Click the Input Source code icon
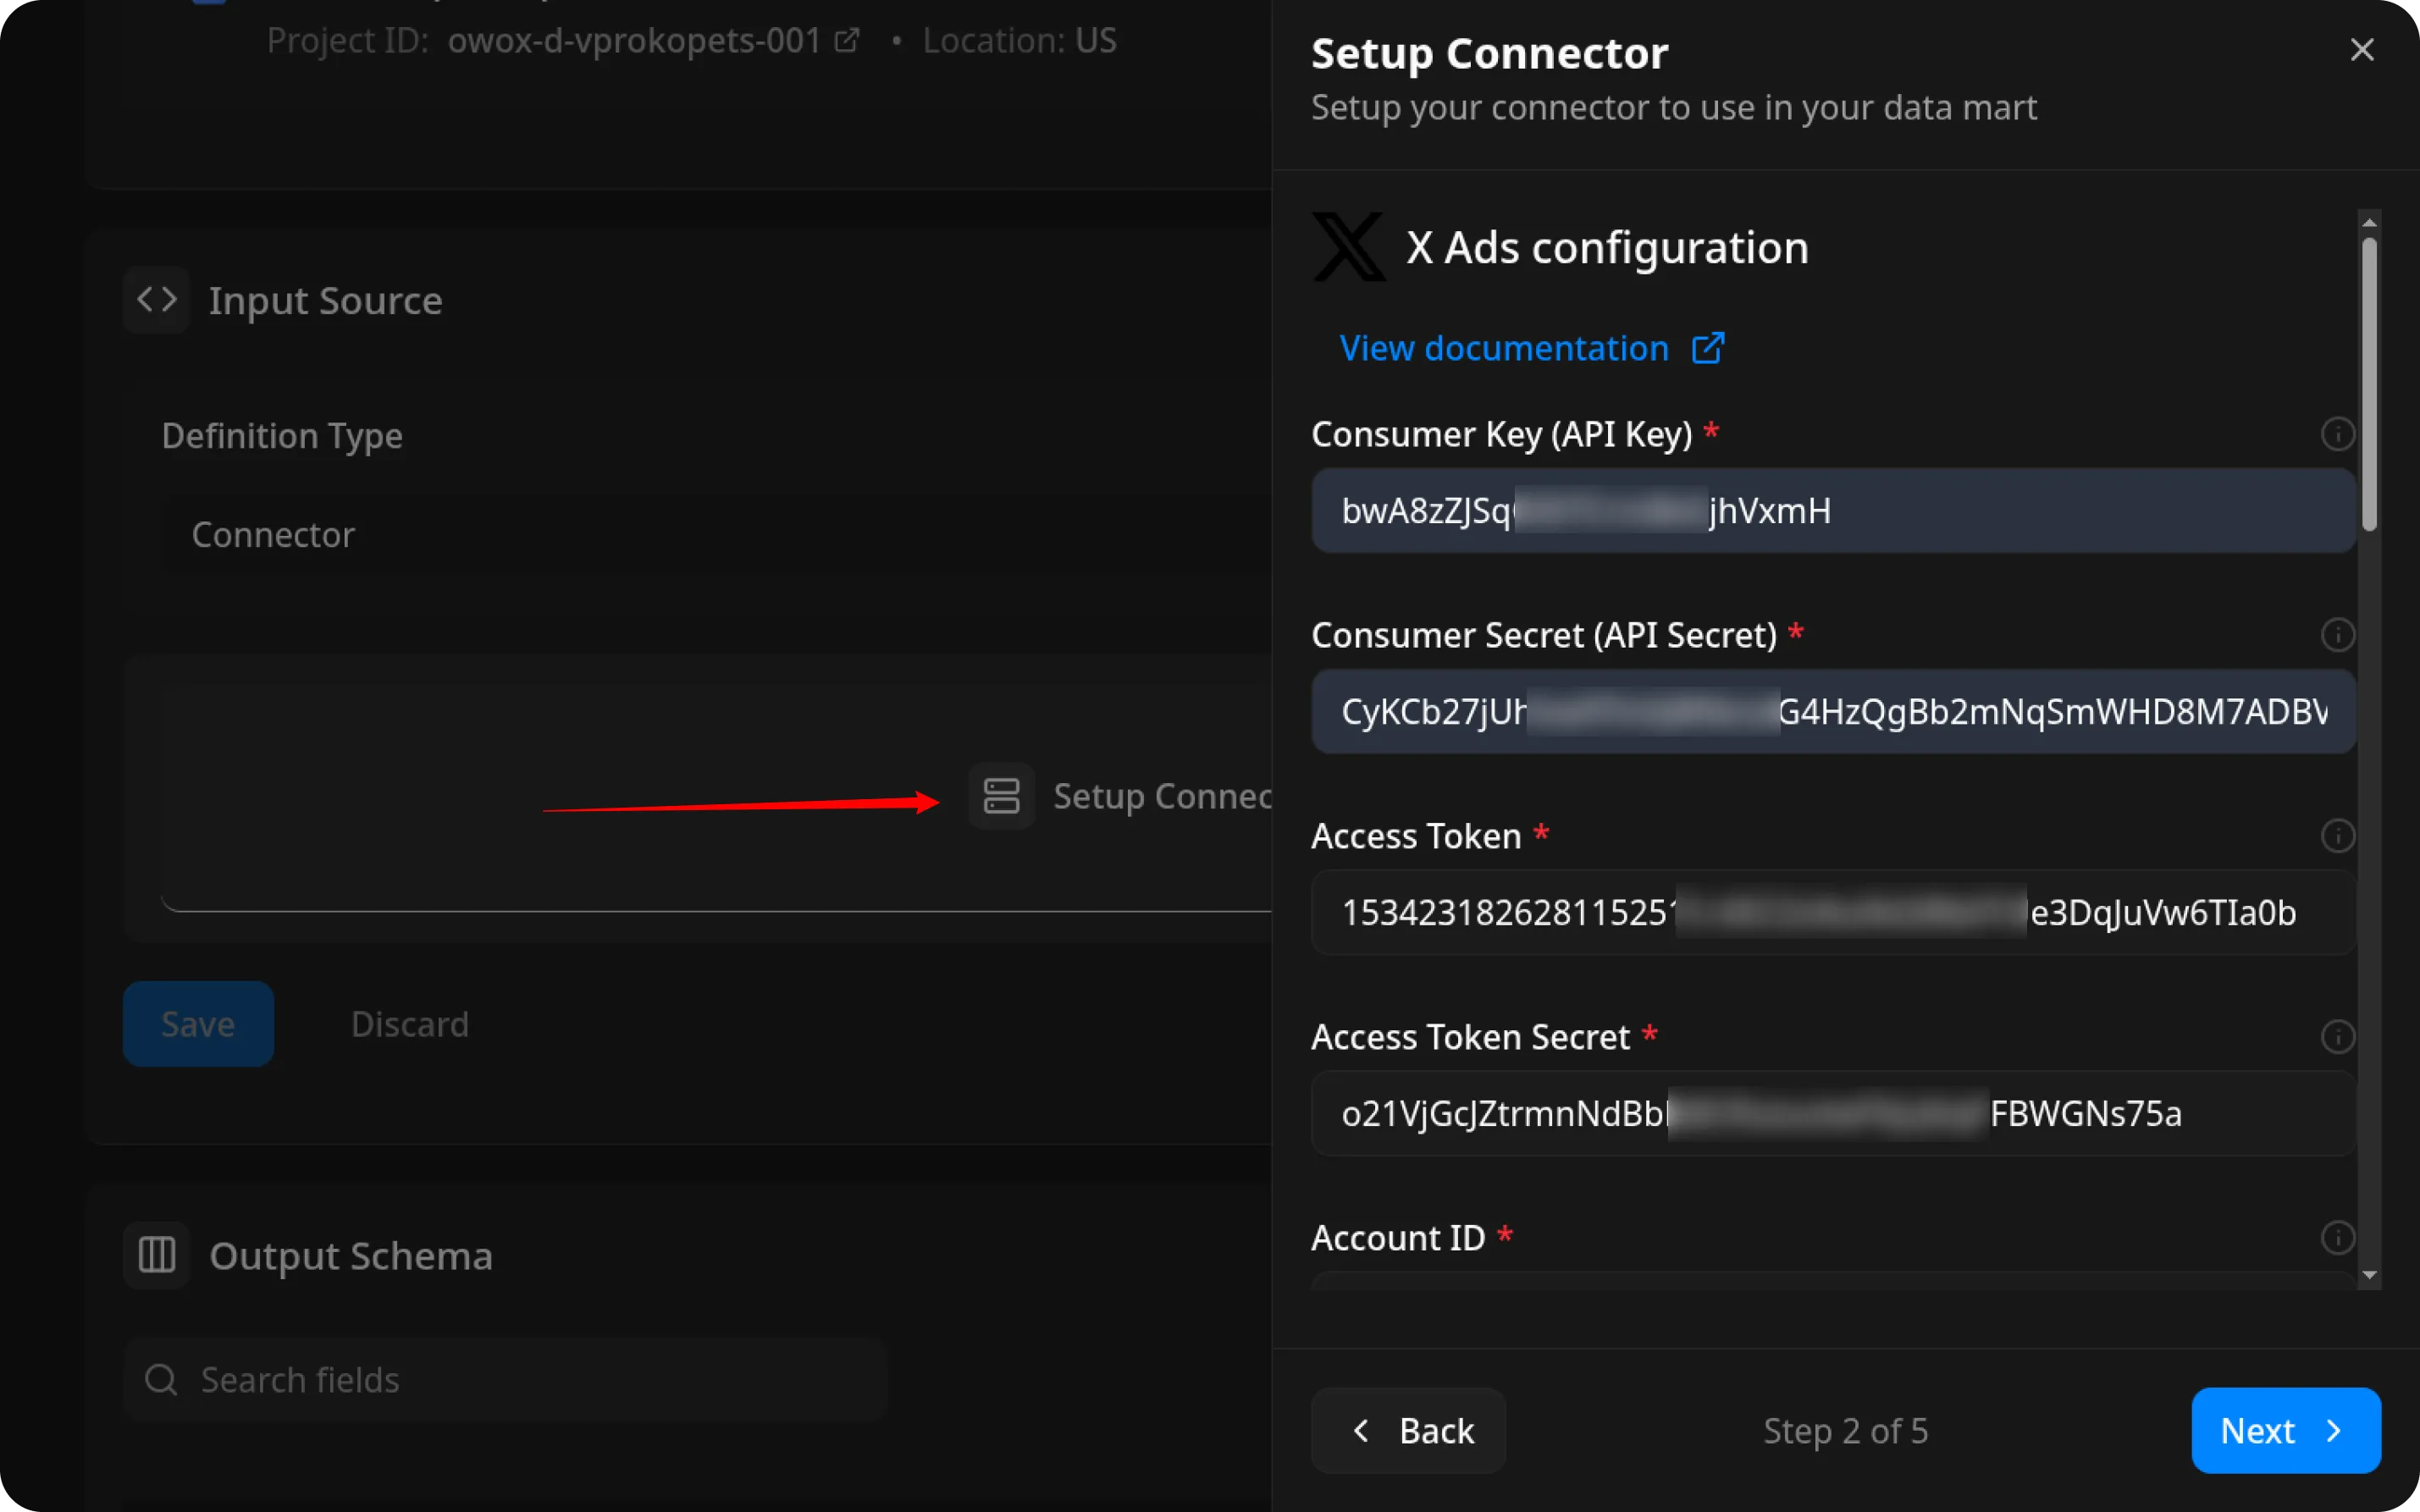The width and height of the screenshot is (2420, 1512). [157, 300]
